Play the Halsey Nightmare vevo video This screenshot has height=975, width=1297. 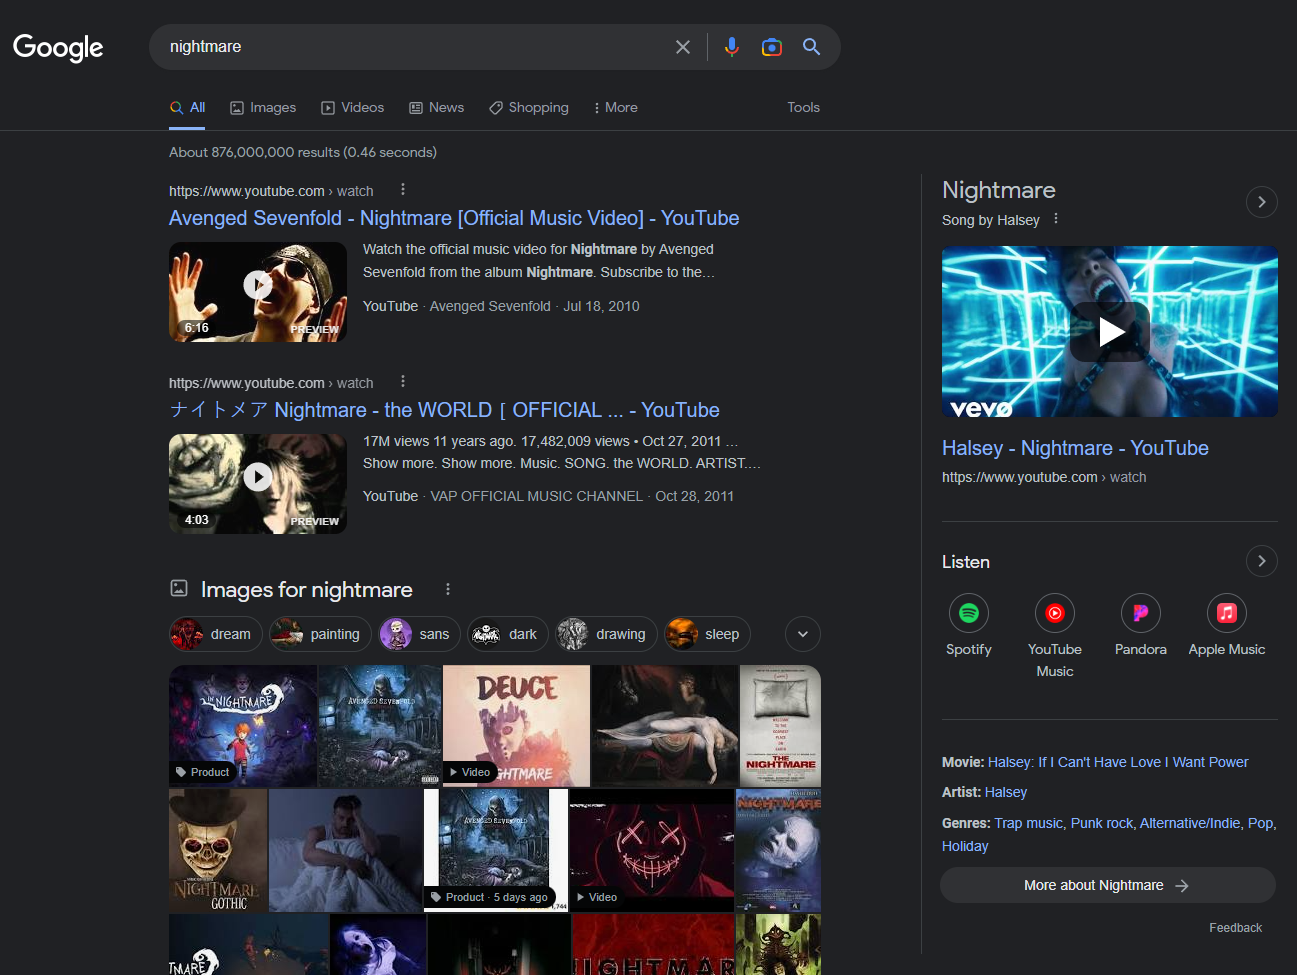point(1109,332)
